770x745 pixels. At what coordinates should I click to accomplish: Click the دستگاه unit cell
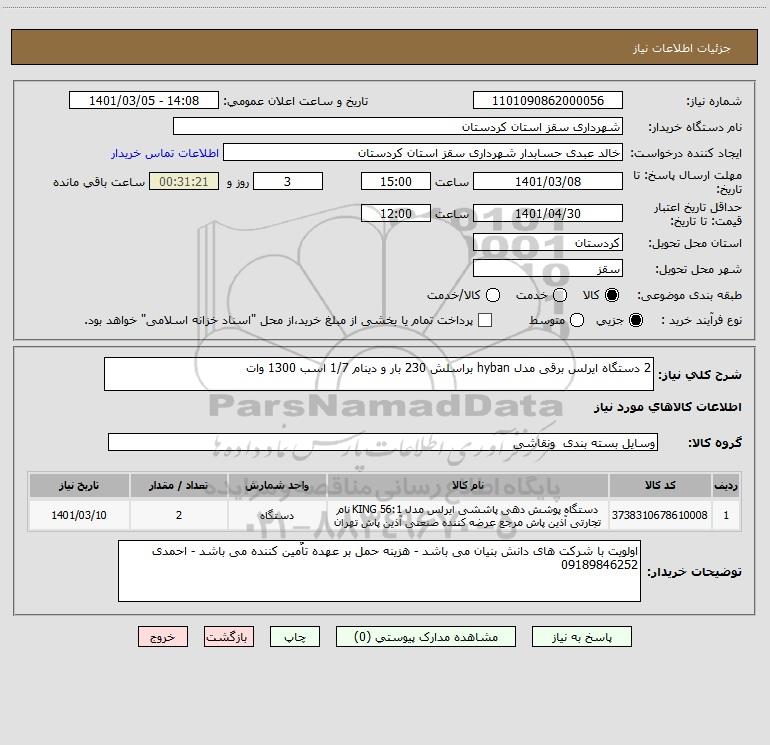click(277, 515)
